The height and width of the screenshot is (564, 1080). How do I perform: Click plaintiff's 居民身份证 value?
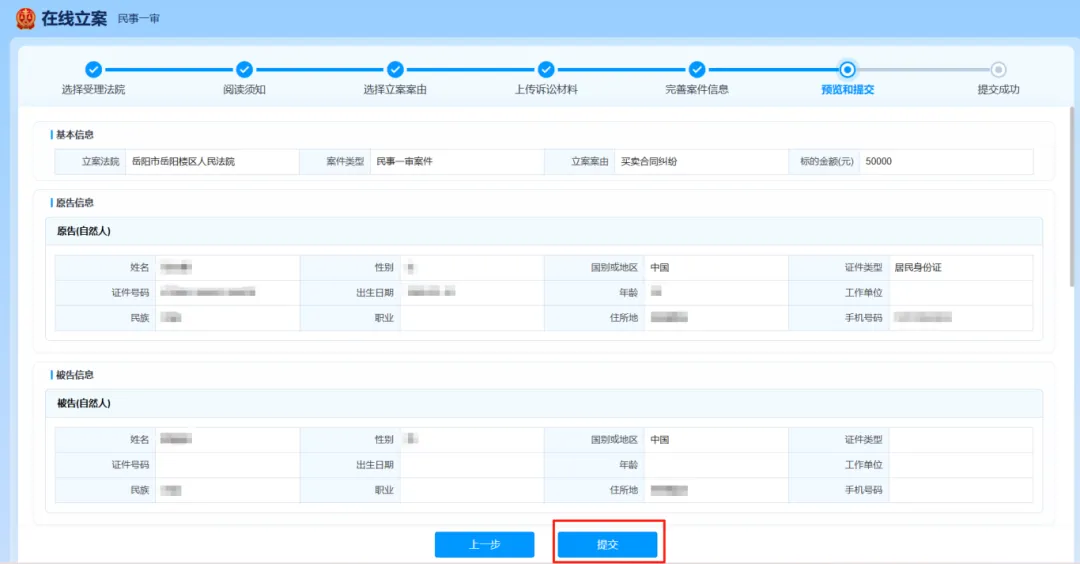pyautogui.click(x=918, y=268)
